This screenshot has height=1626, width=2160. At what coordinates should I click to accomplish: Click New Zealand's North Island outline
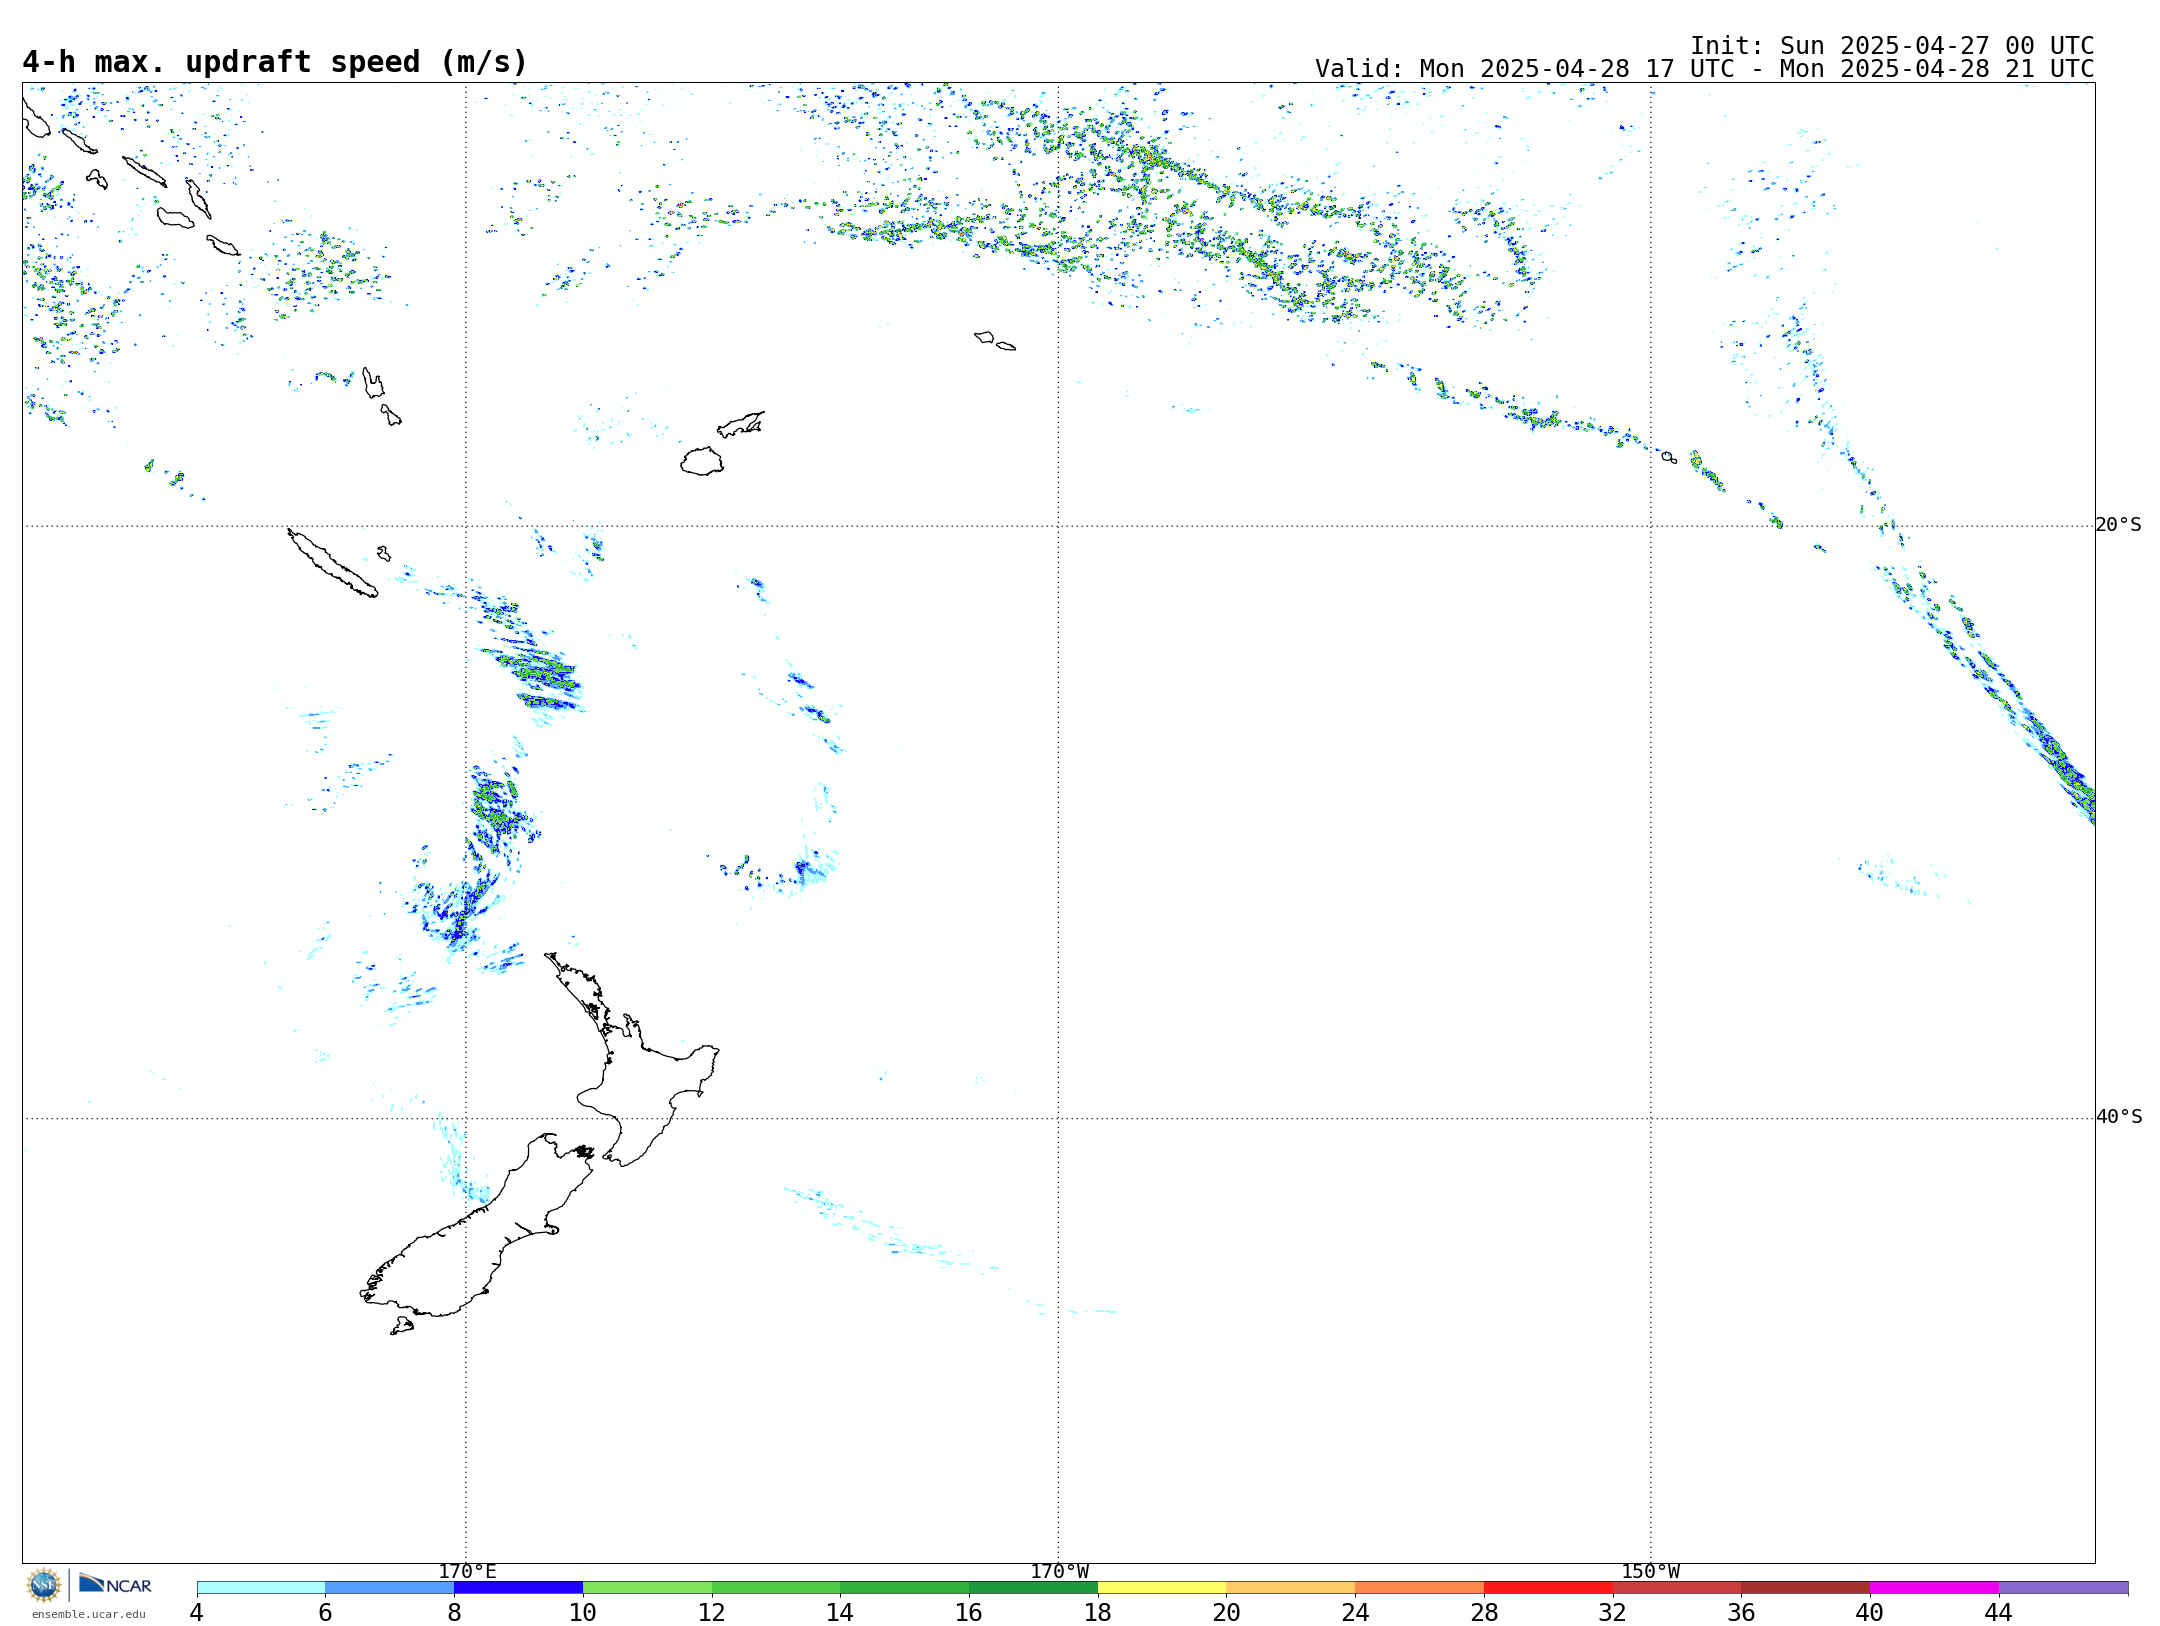[640, 1080]
